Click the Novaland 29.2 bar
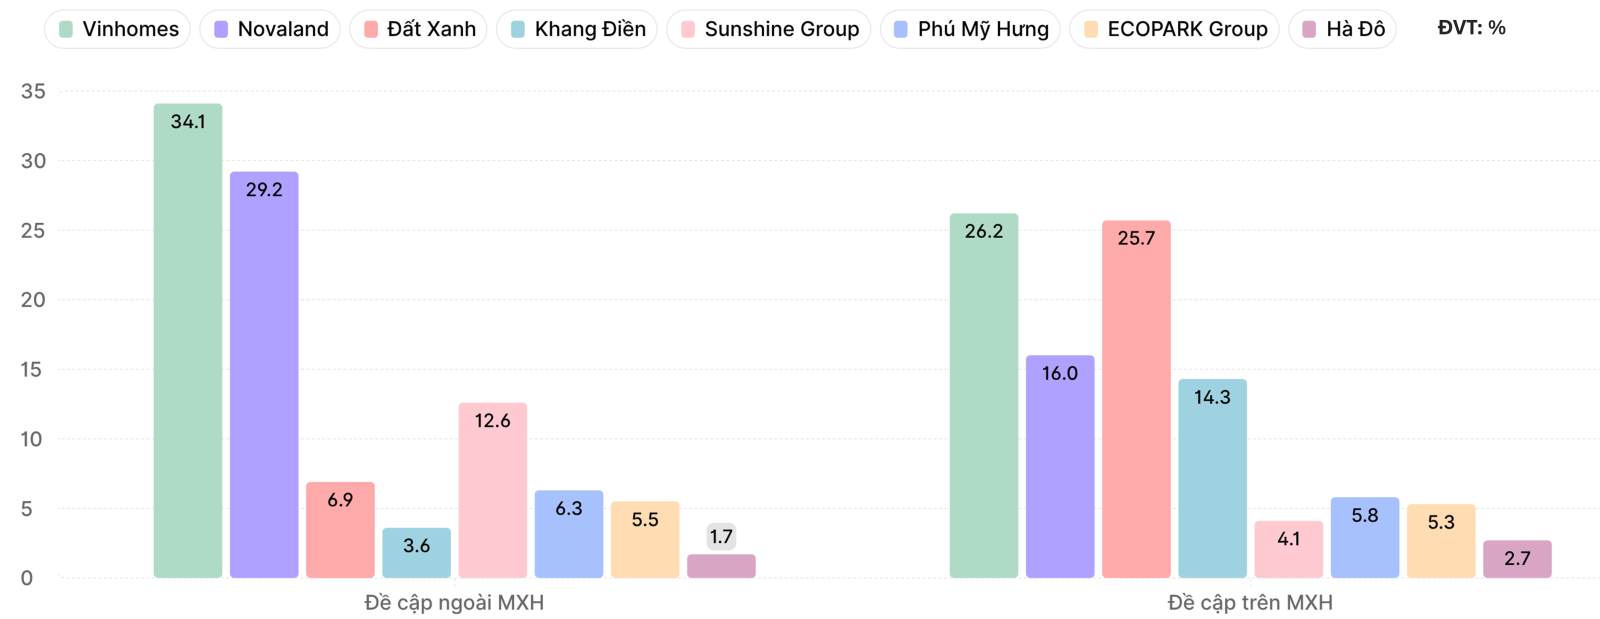 tap(264, 375)
